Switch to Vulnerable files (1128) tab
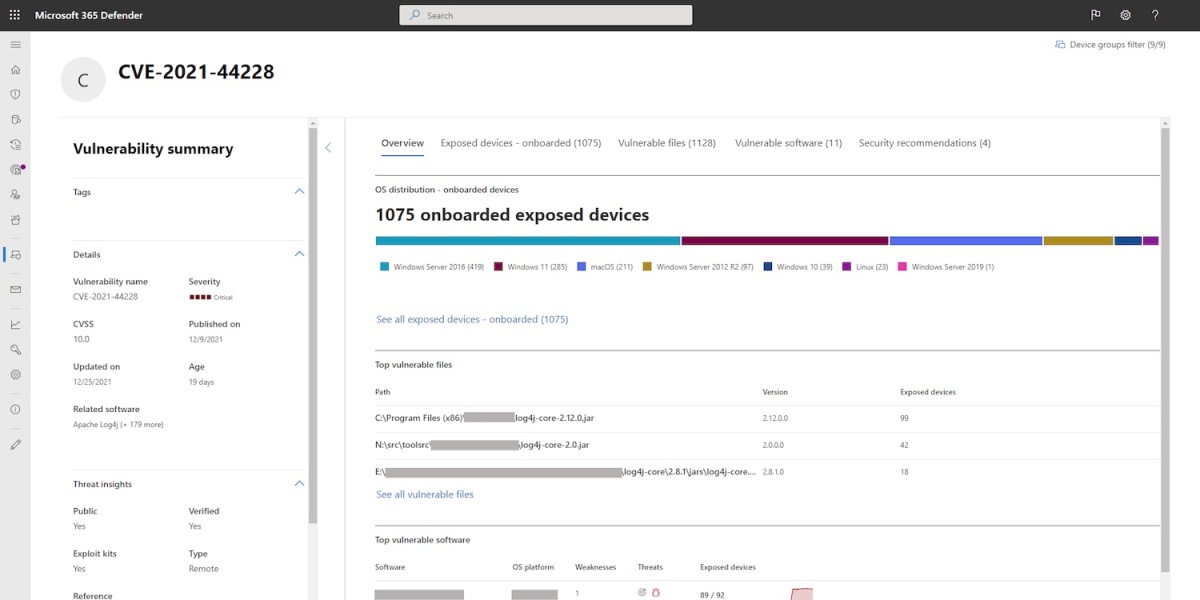 pyautogui.click(x=667, y=143)
